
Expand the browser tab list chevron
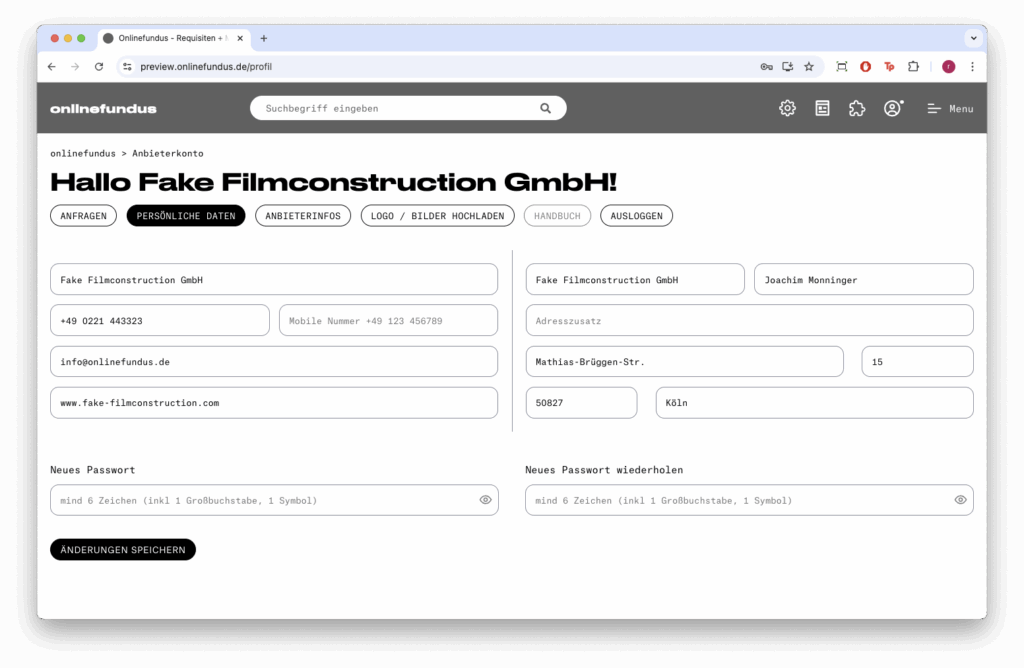[972, 38]
